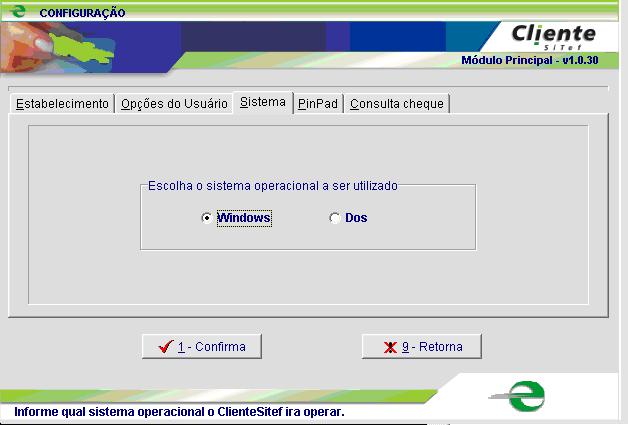Viewport: 628px width, 425px height.
Task: Click the "Escolha o sistema operacional" group label
Action: click(272, 185)
